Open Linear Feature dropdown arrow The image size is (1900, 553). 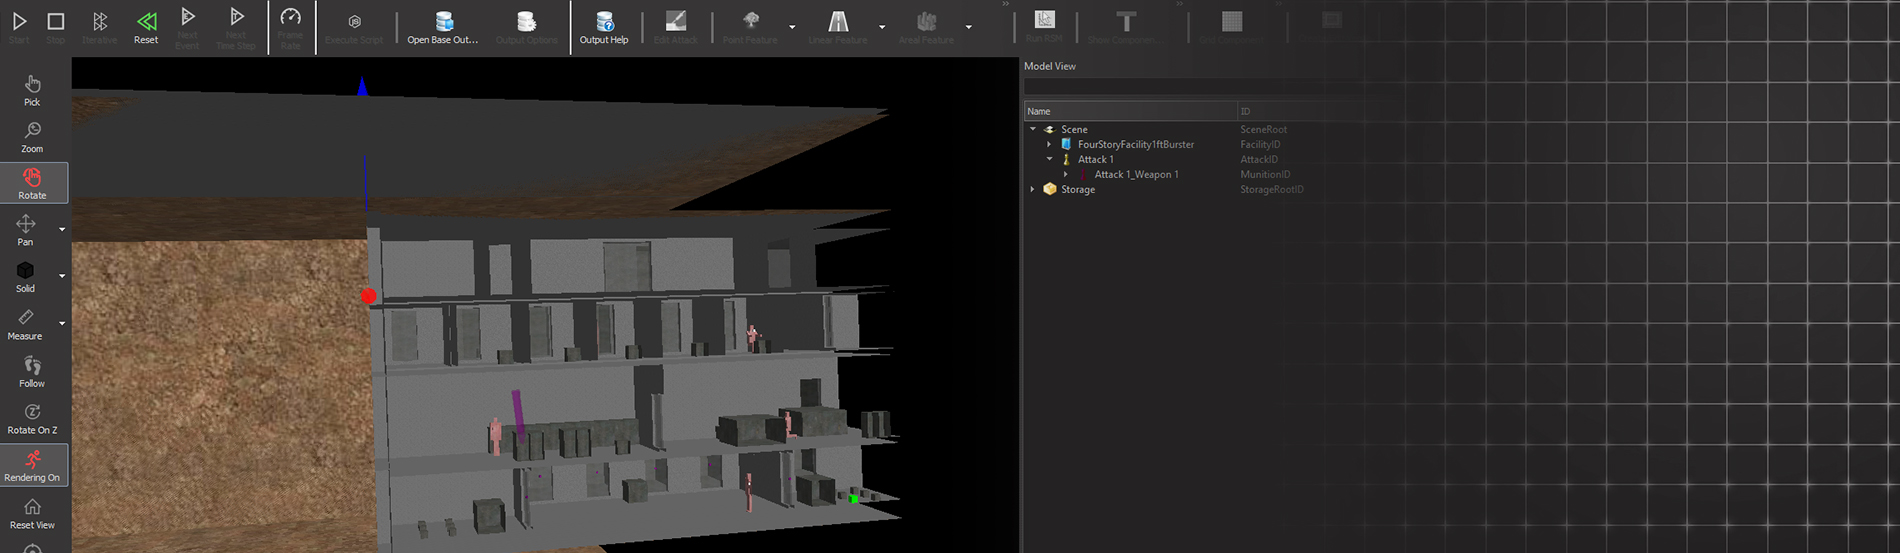pos(882,27)
